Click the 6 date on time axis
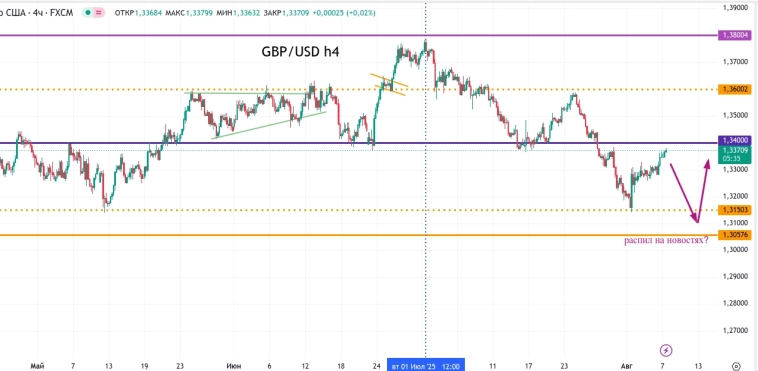758x371 pixels. tap(269, 366)
